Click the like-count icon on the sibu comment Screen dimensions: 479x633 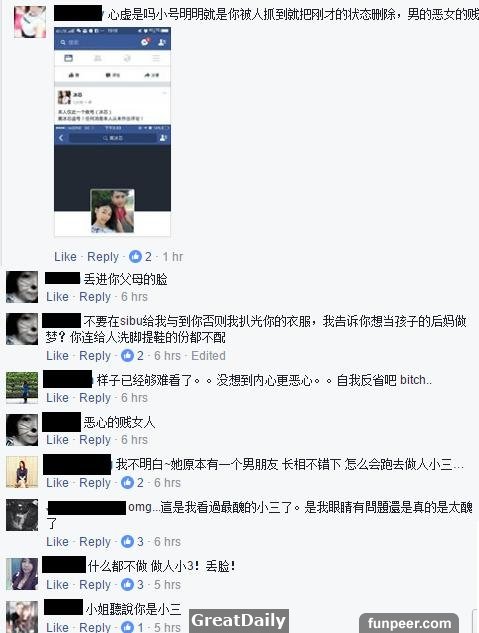pos(127,356)
